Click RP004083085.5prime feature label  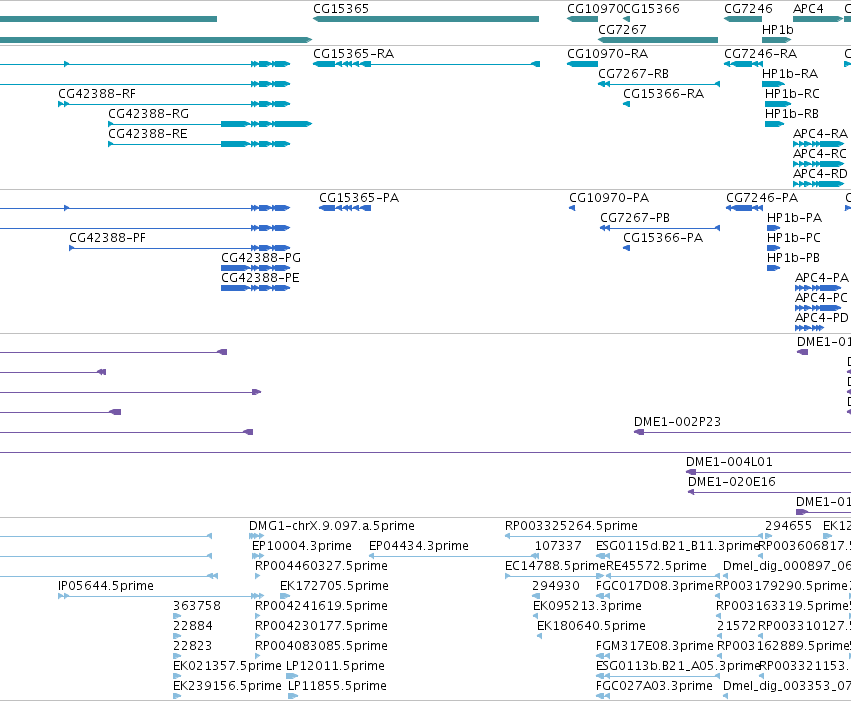point(321,646)
